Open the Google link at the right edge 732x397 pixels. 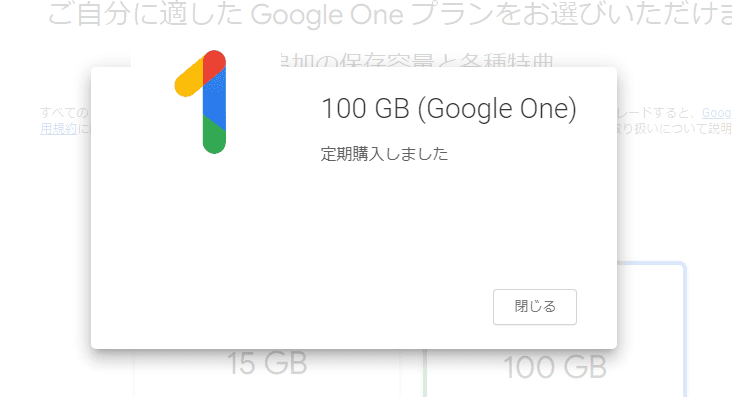(717, 113)
